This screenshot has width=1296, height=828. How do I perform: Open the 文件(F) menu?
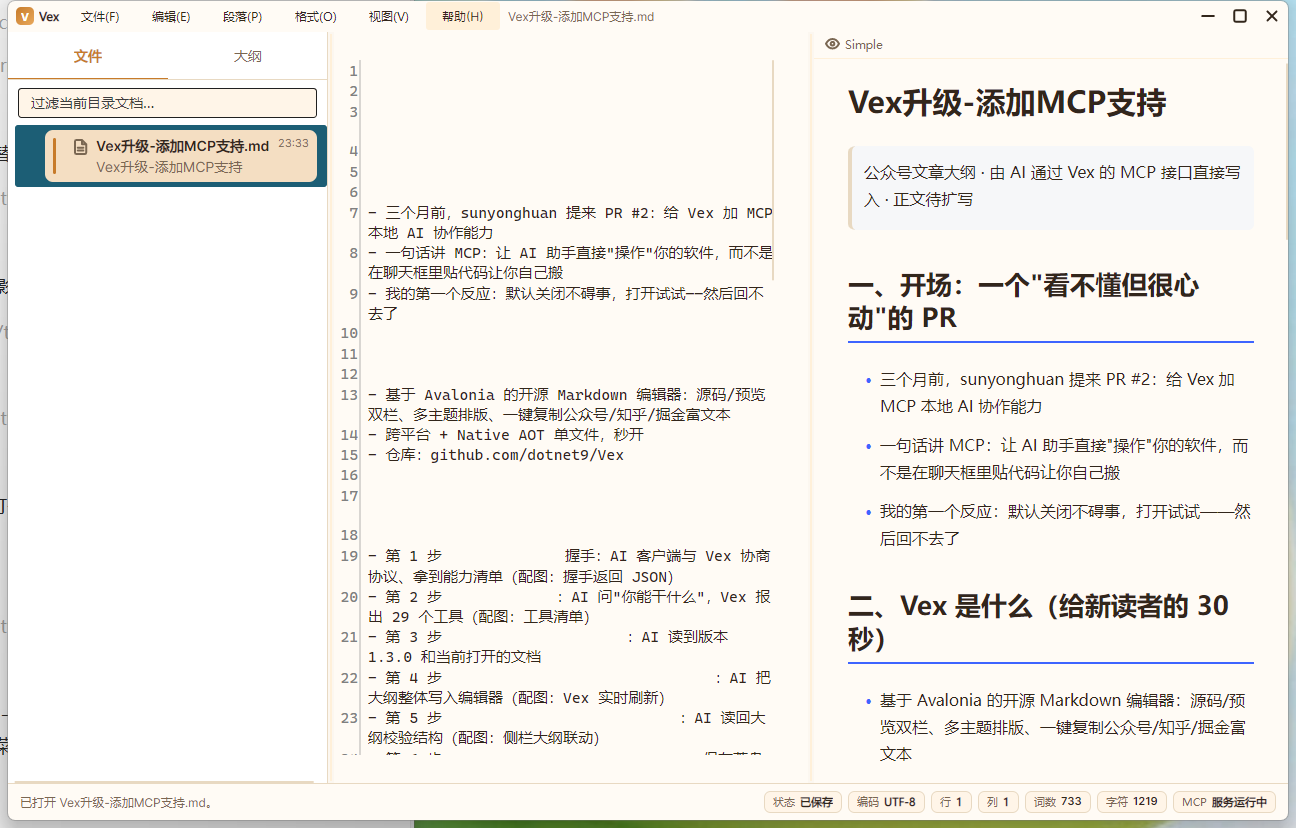tap(100, 16)
